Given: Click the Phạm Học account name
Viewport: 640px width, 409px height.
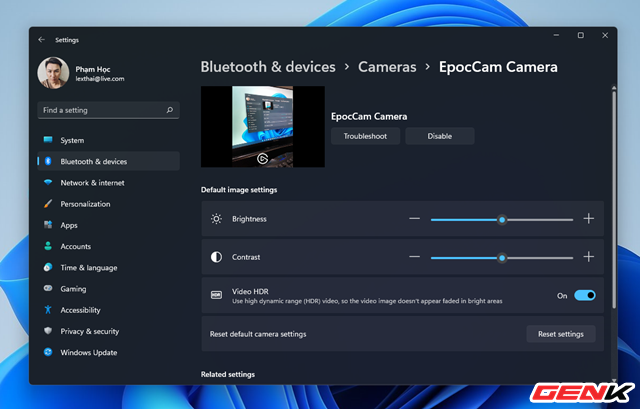Looking at the screenshot, I should point(93,69).
